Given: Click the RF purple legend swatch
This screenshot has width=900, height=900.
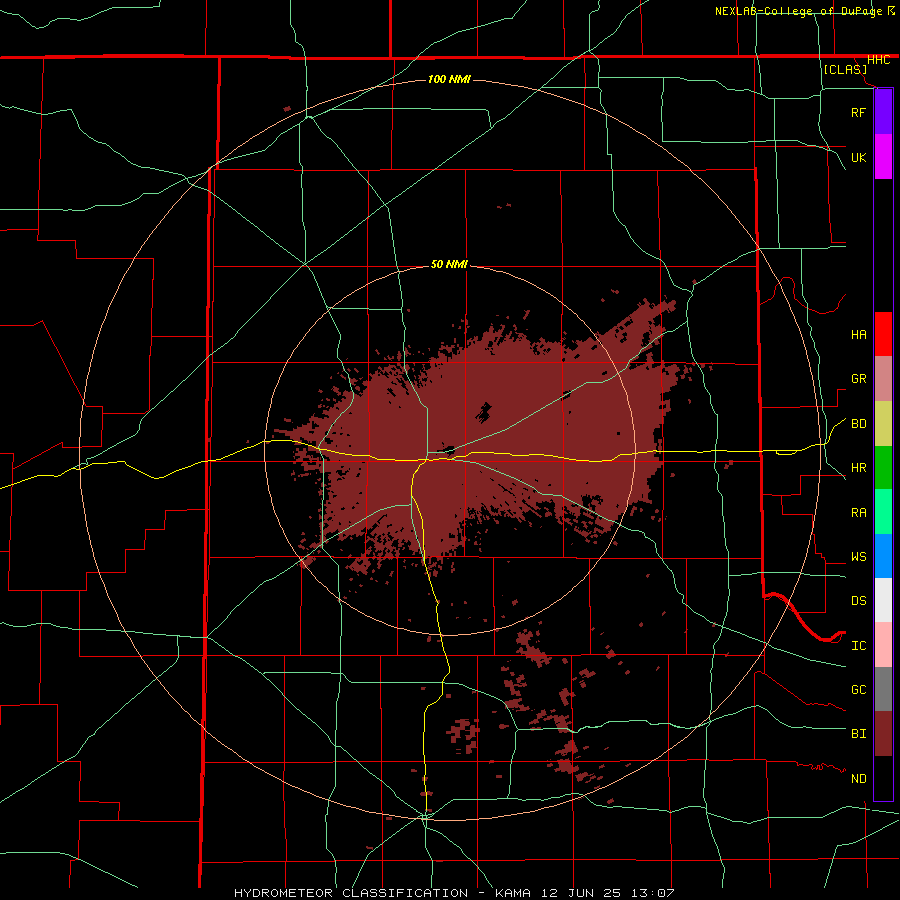Looking at the screenshot, I should (883, 112).
